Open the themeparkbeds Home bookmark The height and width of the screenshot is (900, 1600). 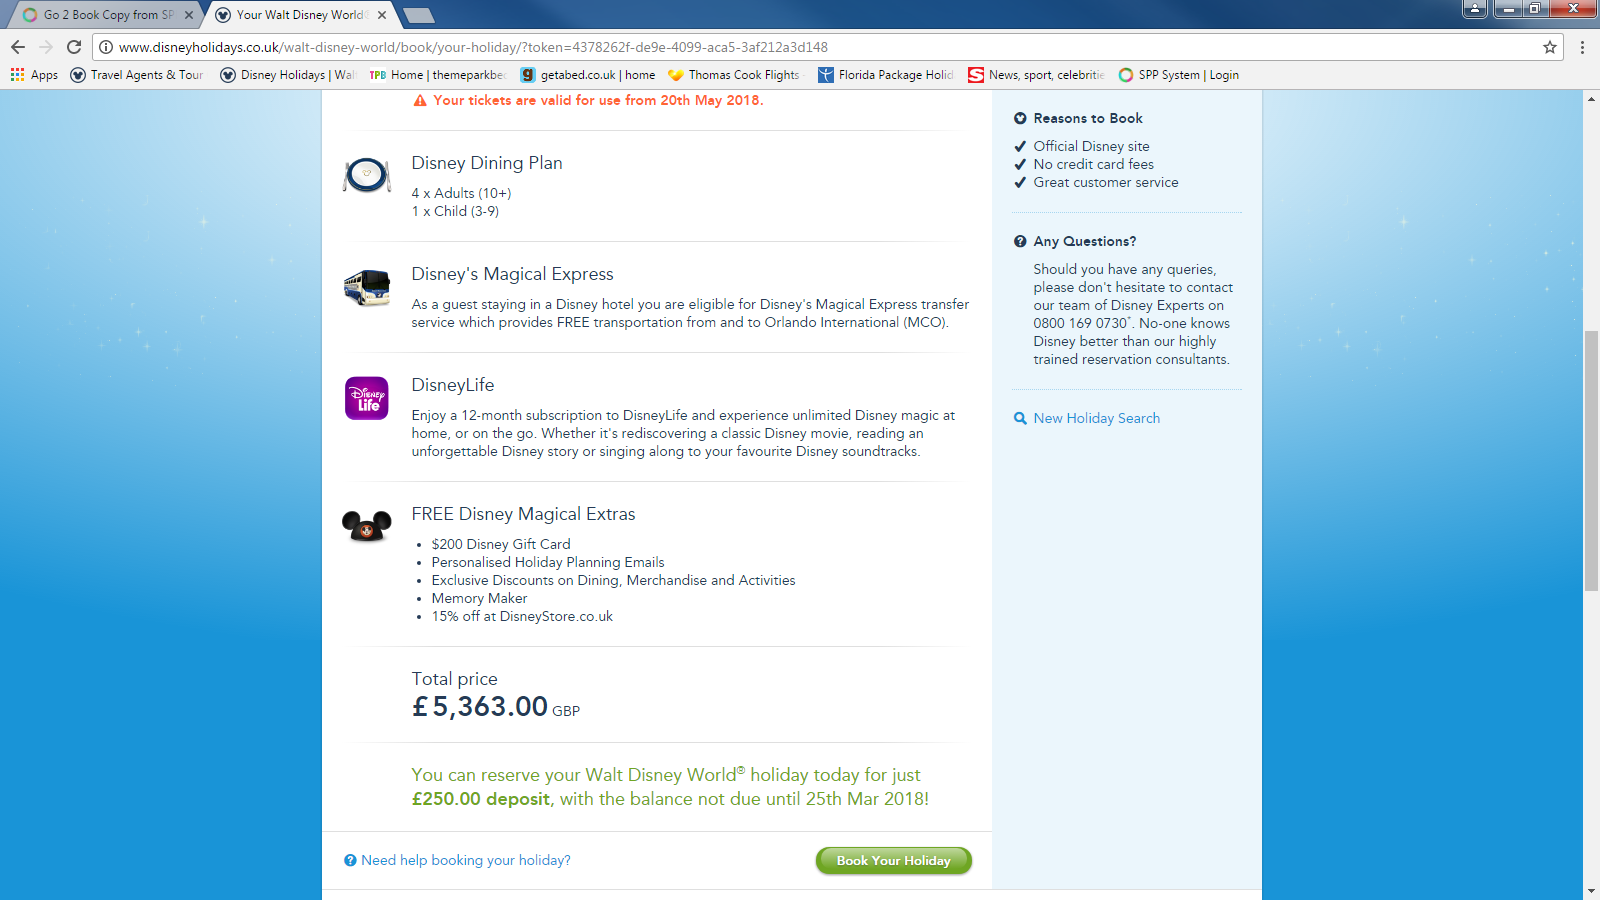coord(437,75)
